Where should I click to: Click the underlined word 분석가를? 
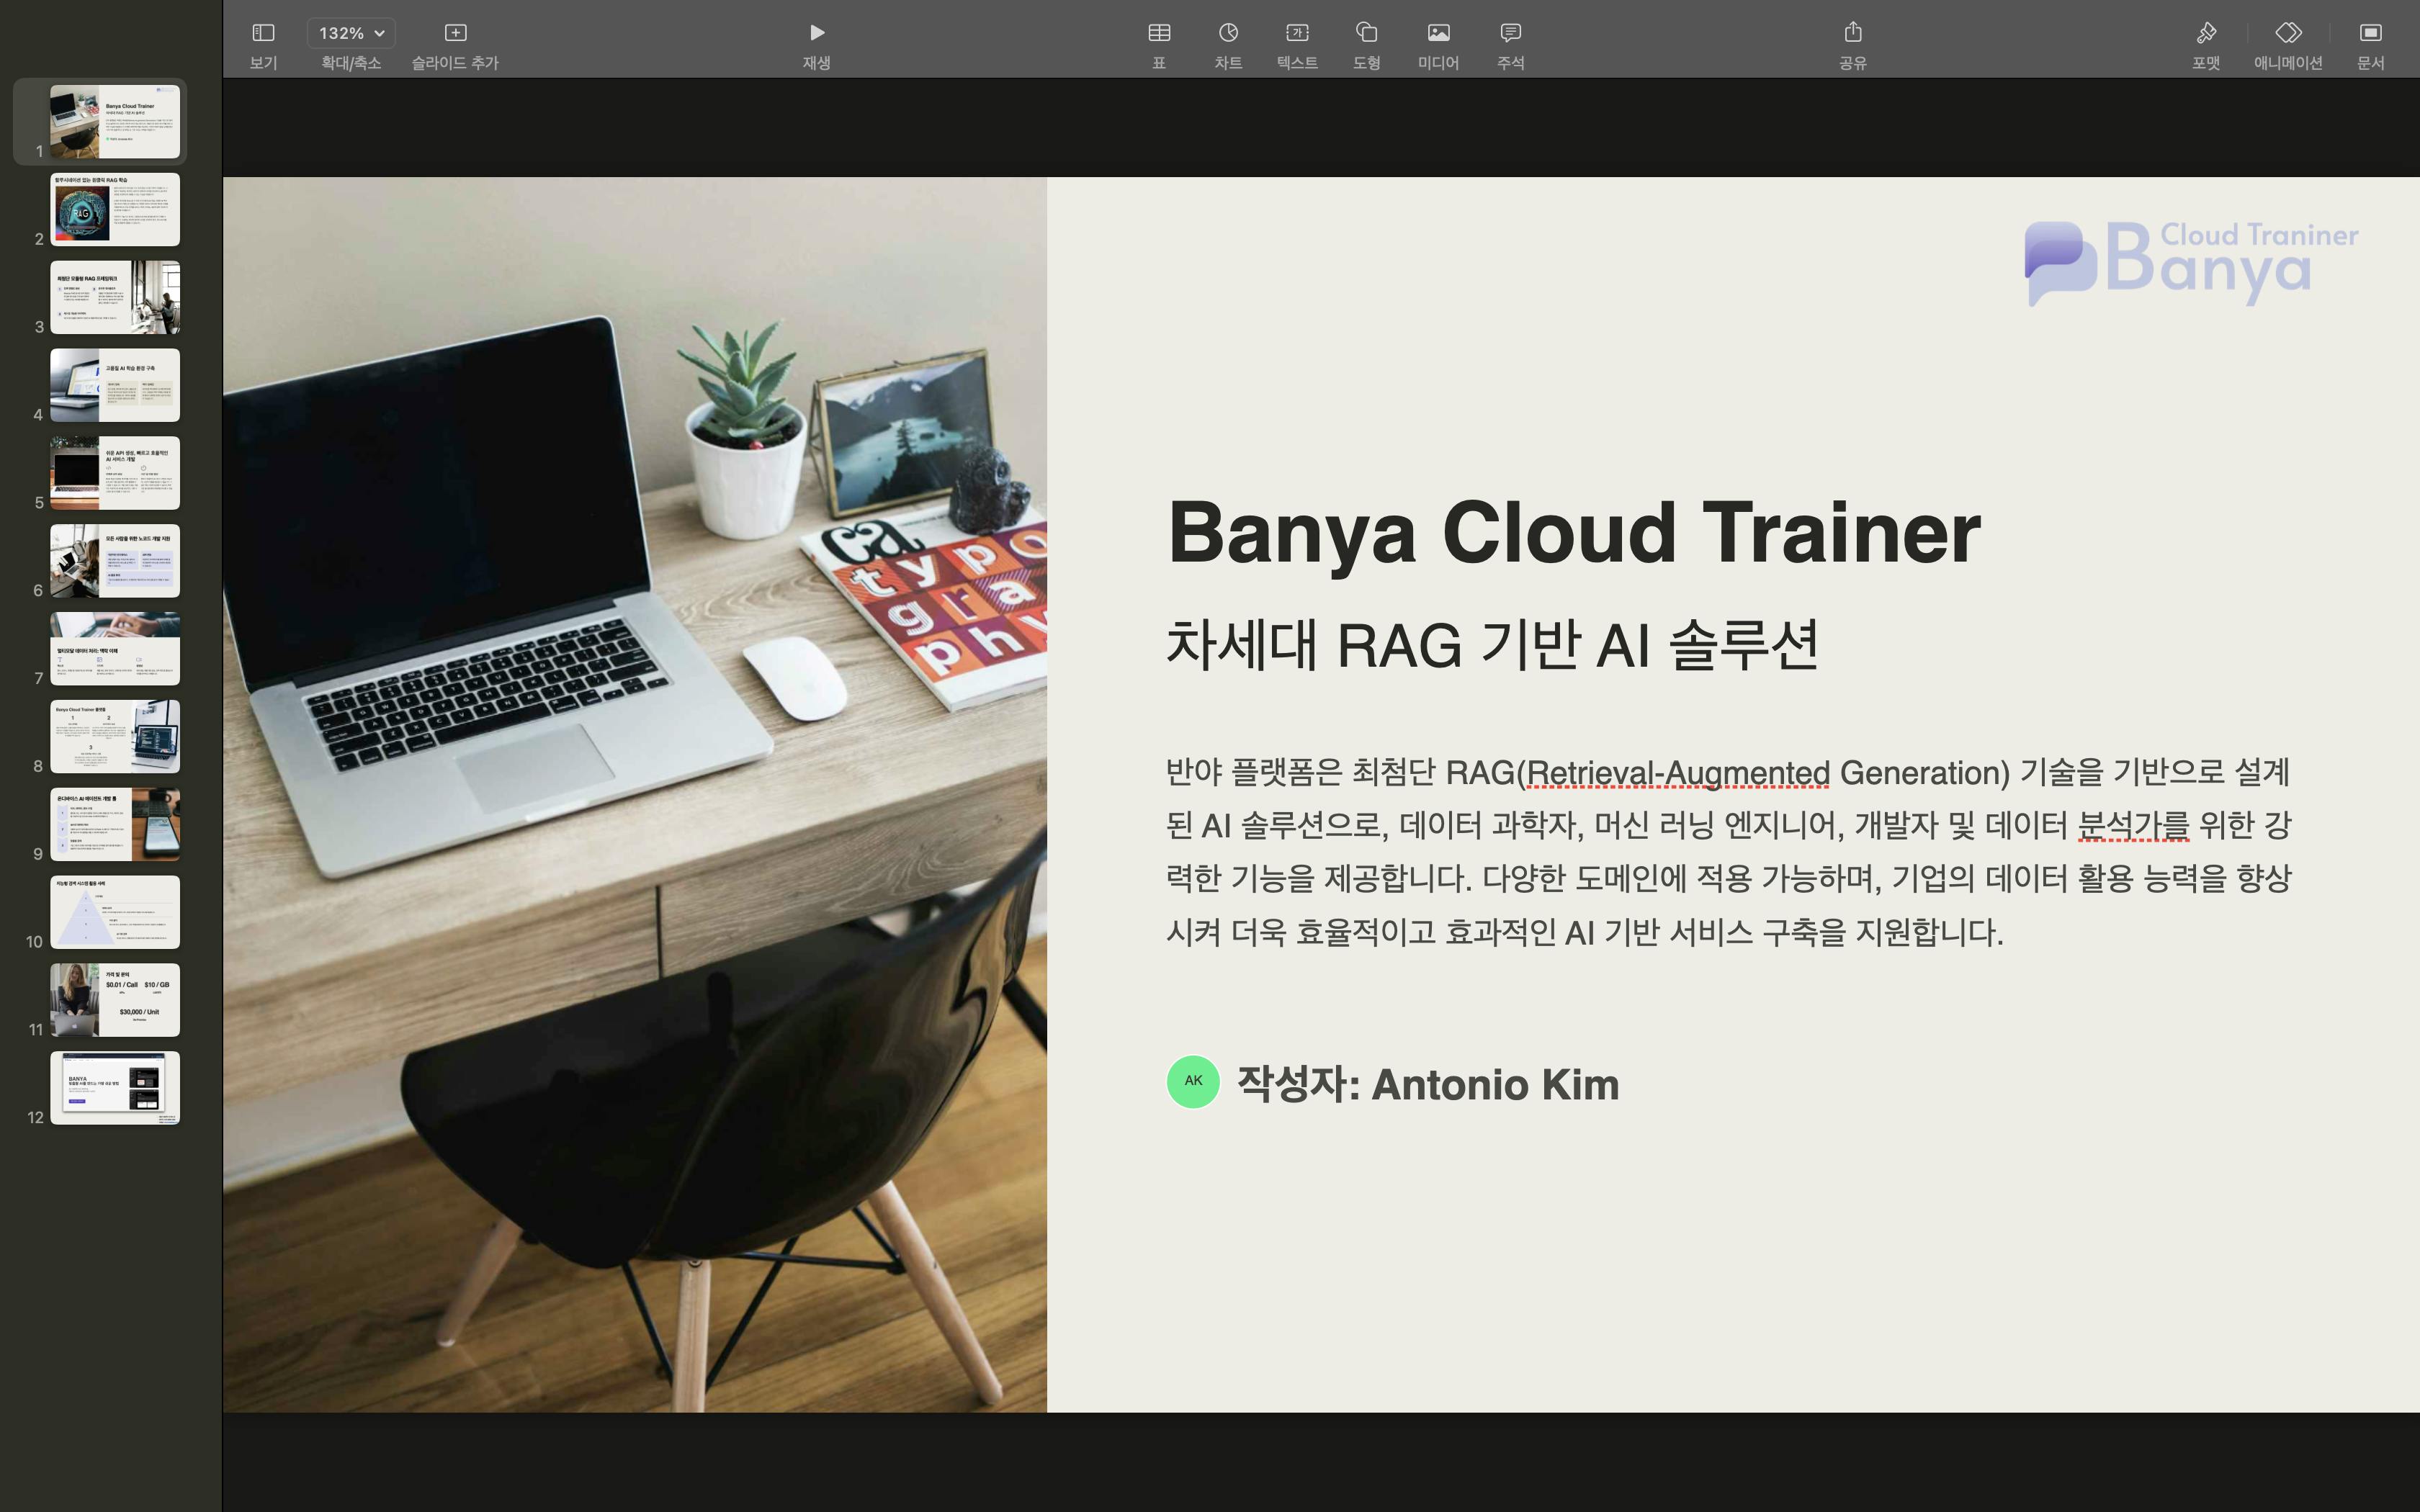click(2133, 826)
